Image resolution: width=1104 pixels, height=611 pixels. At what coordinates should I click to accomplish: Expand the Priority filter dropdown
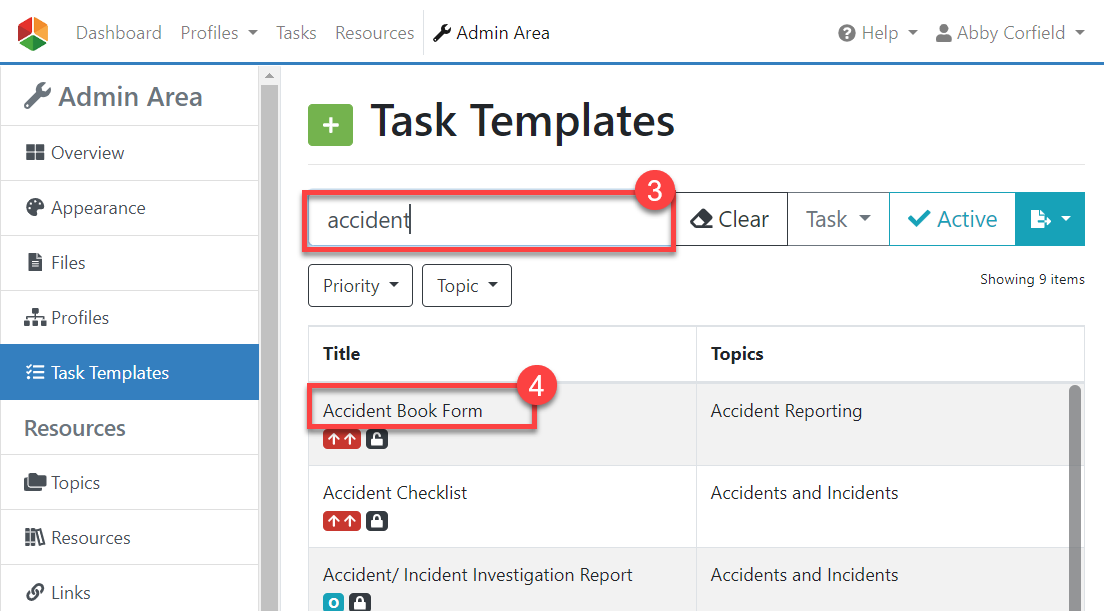361,286
